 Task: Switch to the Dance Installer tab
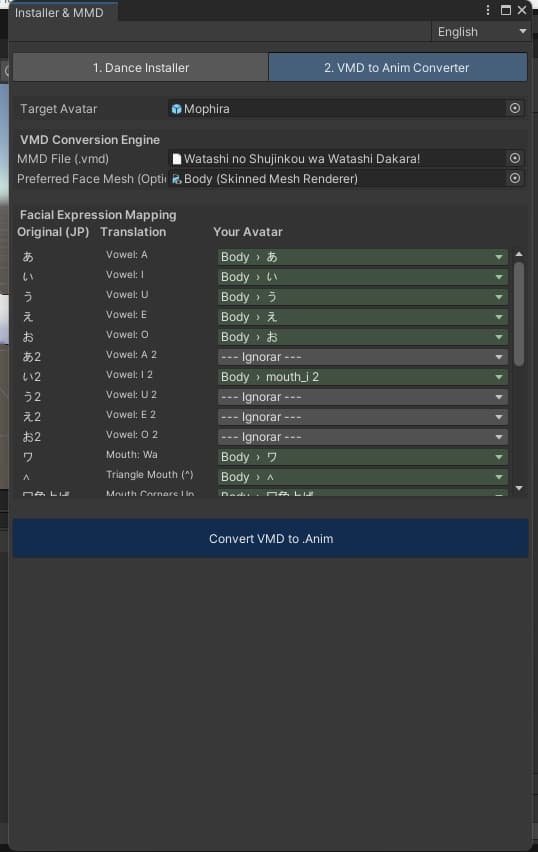[x=141, y=67]
